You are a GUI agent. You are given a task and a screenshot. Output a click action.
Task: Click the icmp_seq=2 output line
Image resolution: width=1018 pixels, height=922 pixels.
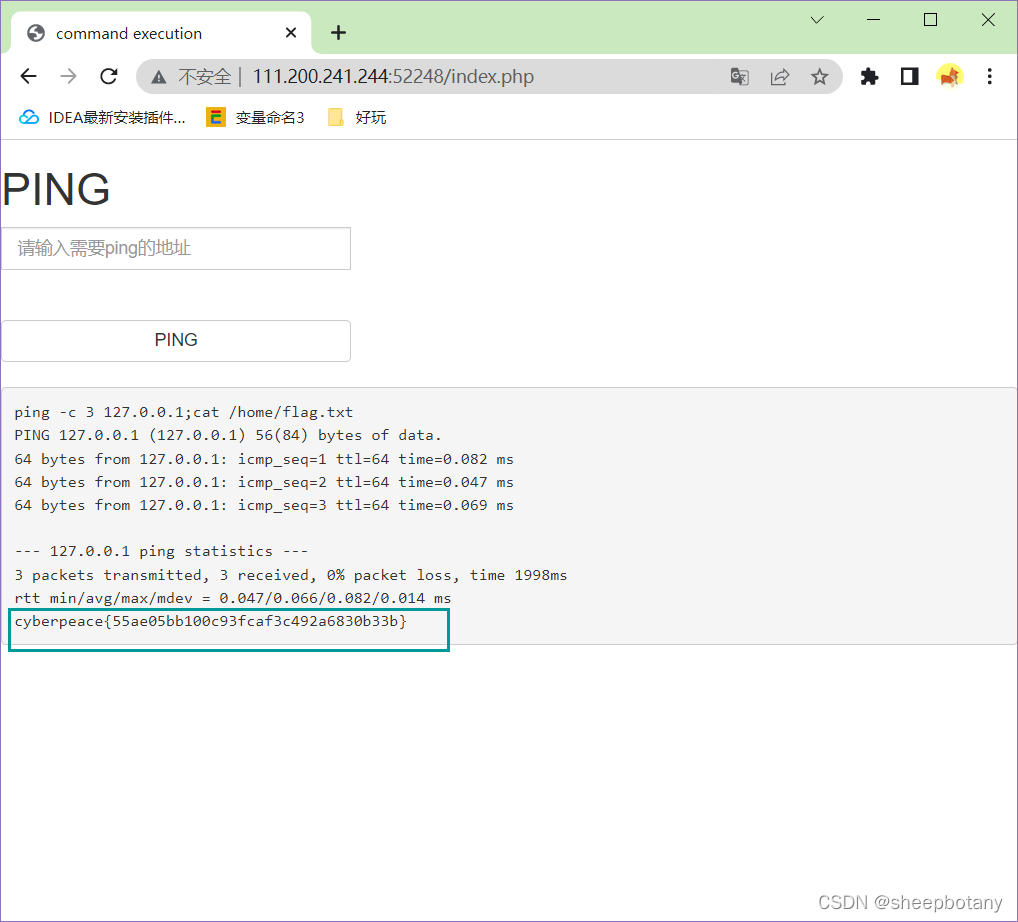pyautogui.click(x=264, y=482)
